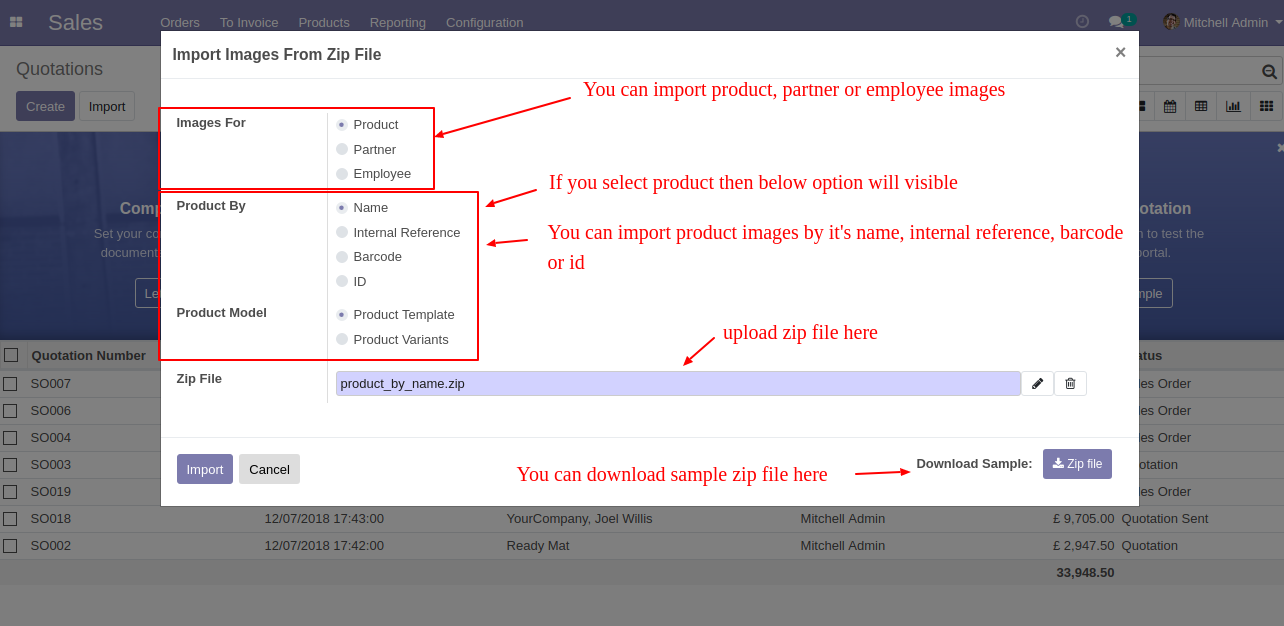
Task: Switch to pivot table view icon
Action: pyautogui.click(x=1201, y=106)
